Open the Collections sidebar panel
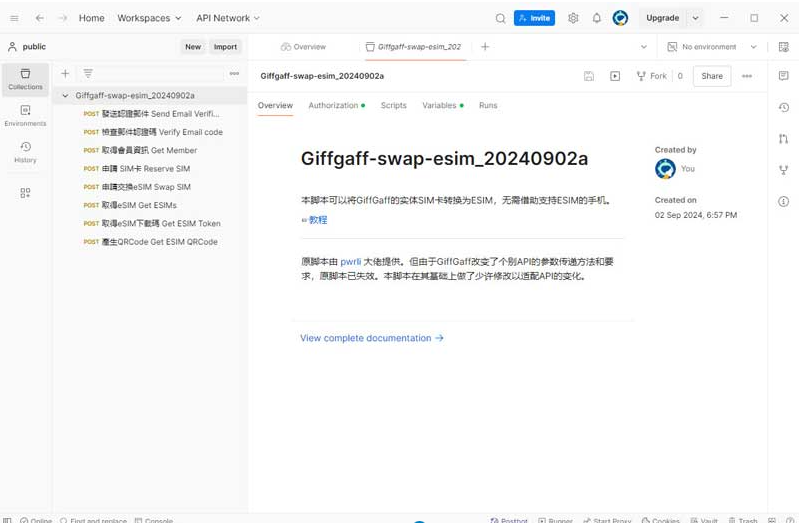 coord(25,80)
